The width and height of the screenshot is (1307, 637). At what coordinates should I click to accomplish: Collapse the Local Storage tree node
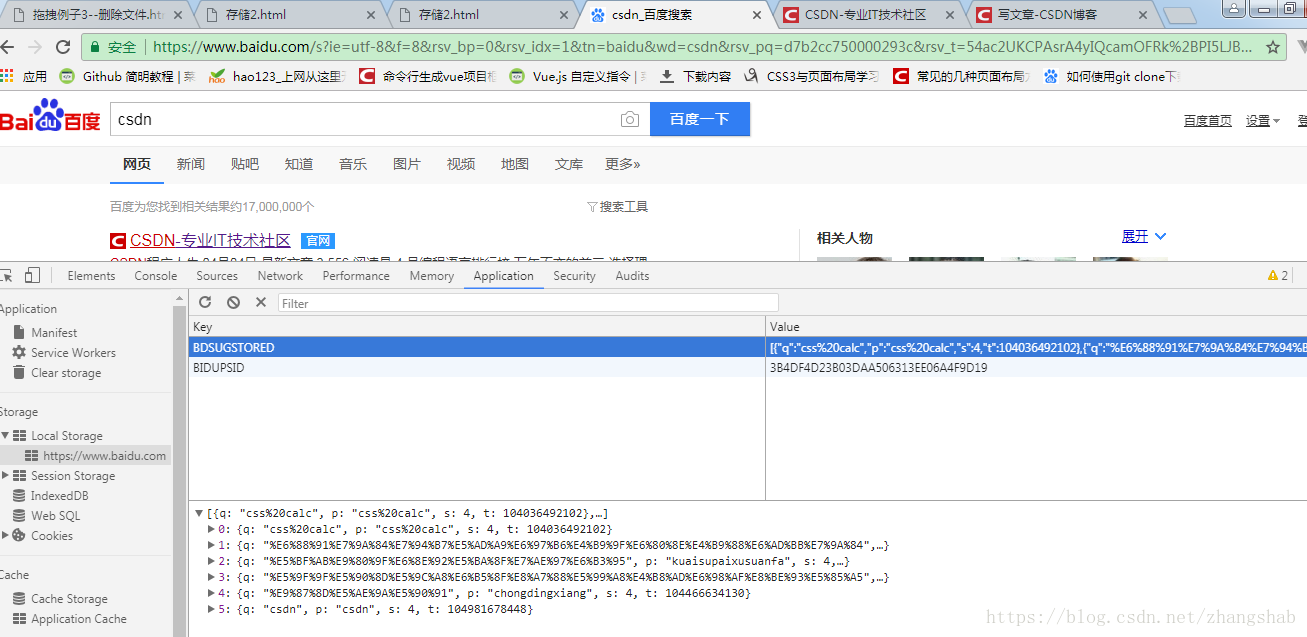pyautogui.click(x=5, y=436)
